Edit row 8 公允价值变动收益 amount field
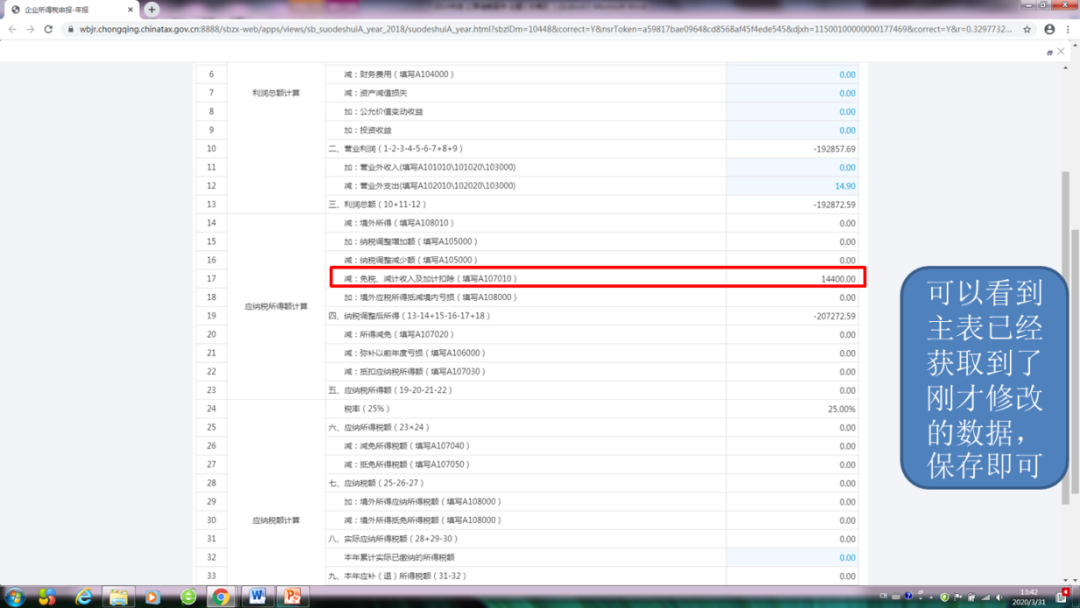The height and width of the screenshot is (608, 1080). click(792, 112)
